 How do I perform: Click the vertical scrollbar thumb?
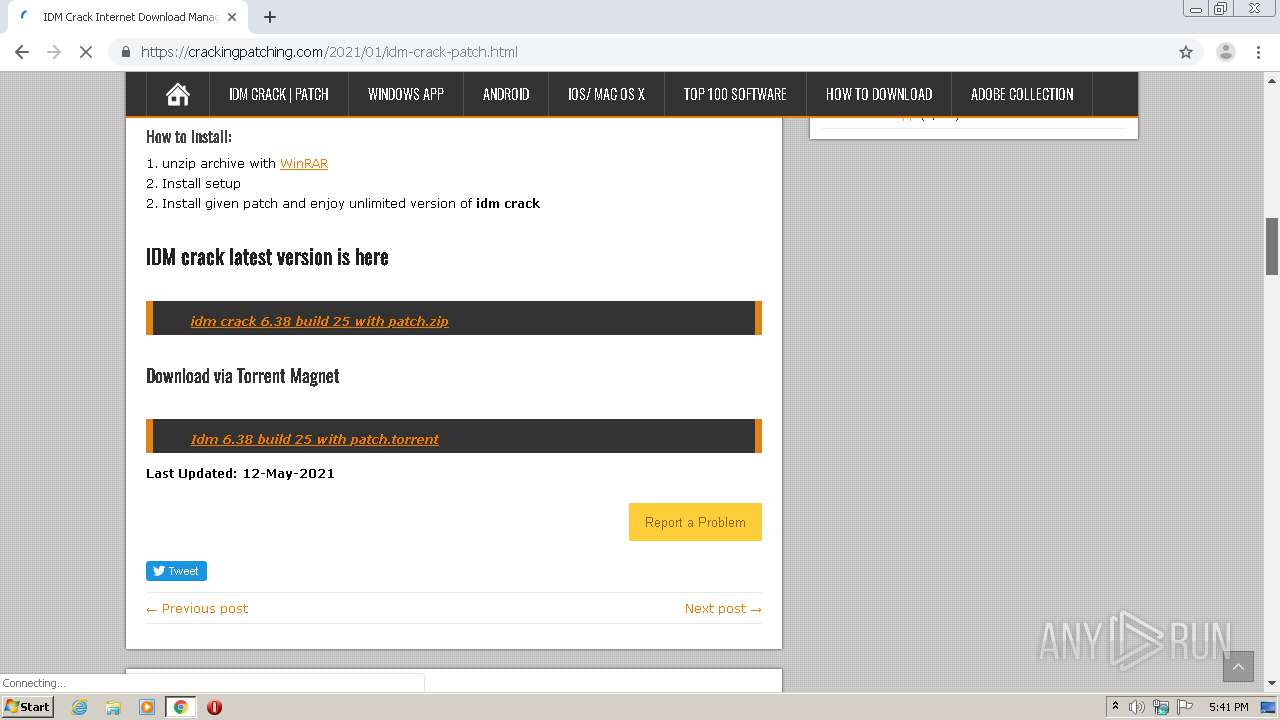tap(1272, 245)
